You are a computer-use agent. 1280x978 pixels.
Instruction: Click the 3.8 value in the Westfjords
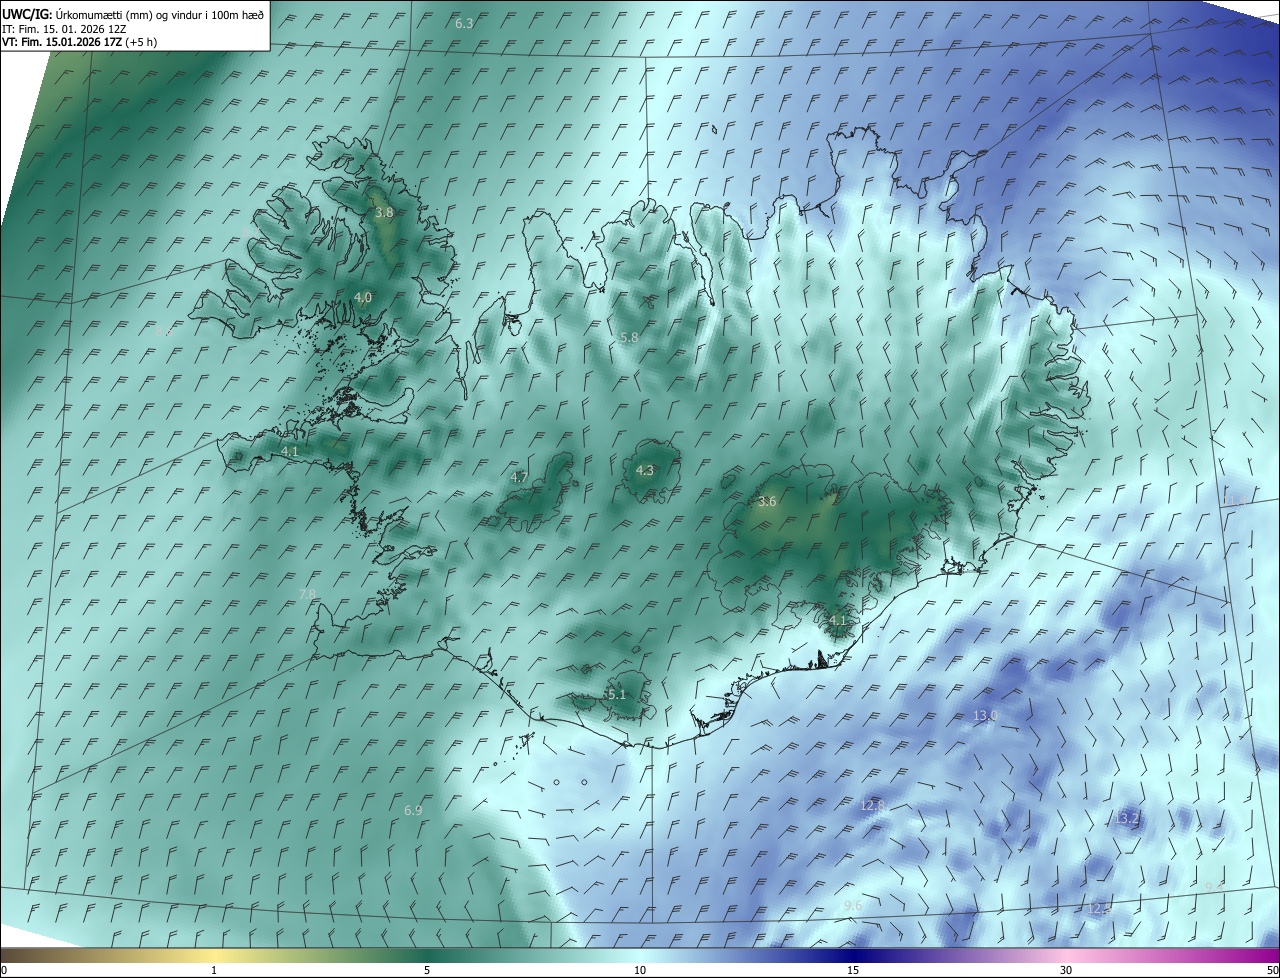pos(384,212)
